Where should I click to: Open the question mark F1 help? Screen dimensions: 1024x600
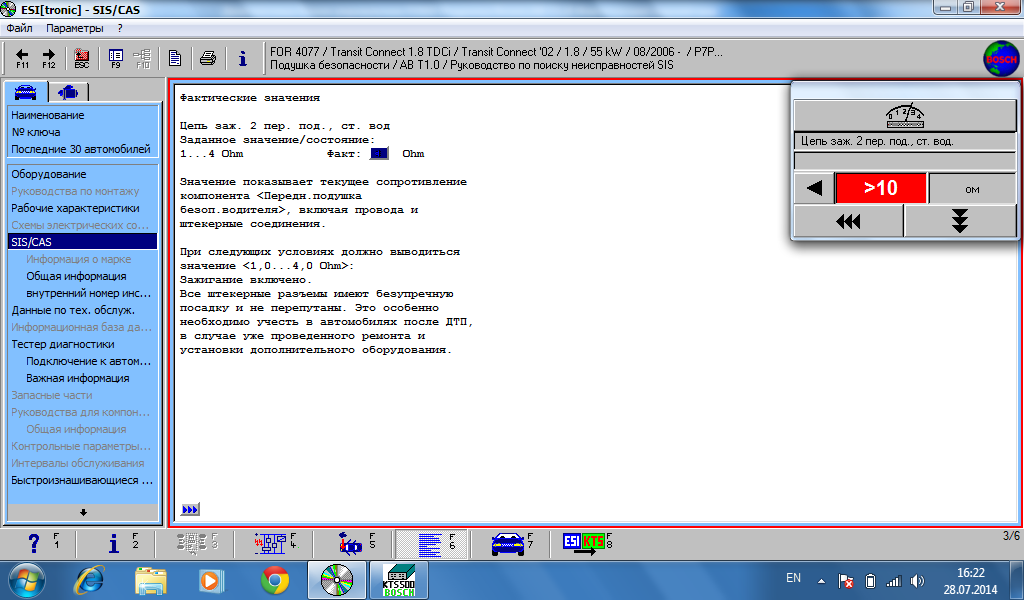point(34,543)
